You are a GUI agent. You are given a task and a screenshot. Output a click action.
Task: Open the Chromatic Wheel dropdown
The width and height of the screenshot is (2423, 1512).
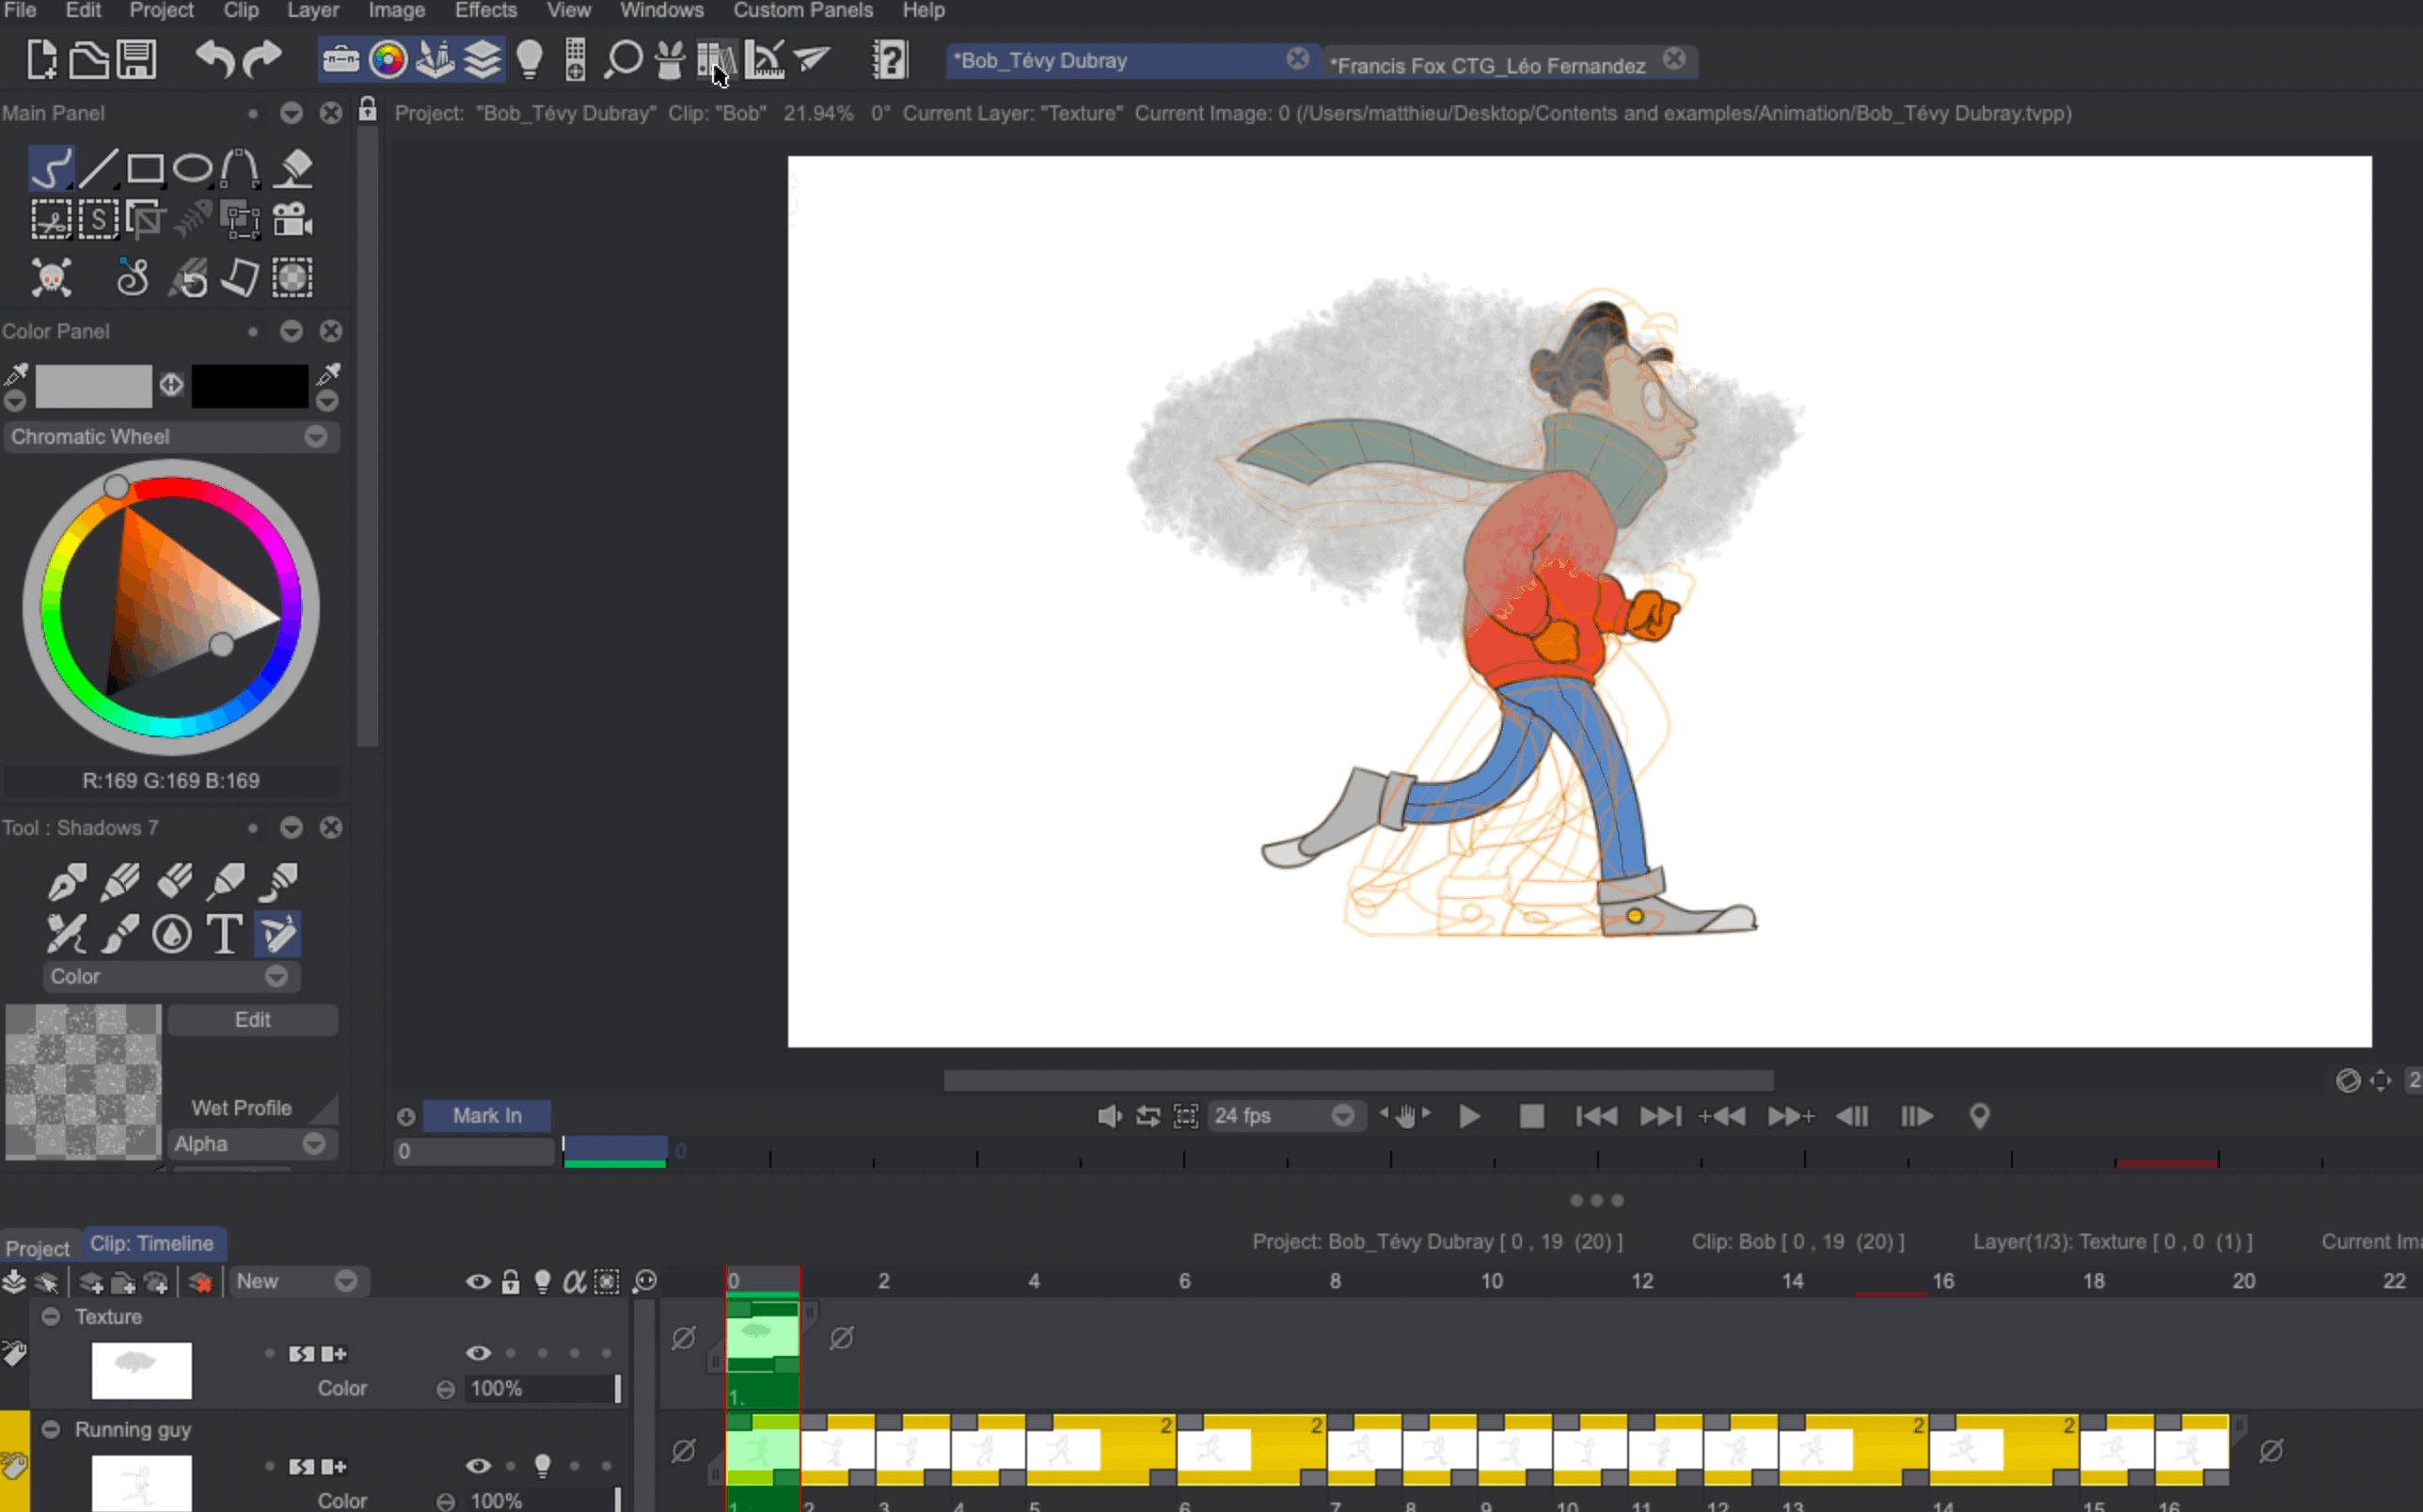(315, 437)
